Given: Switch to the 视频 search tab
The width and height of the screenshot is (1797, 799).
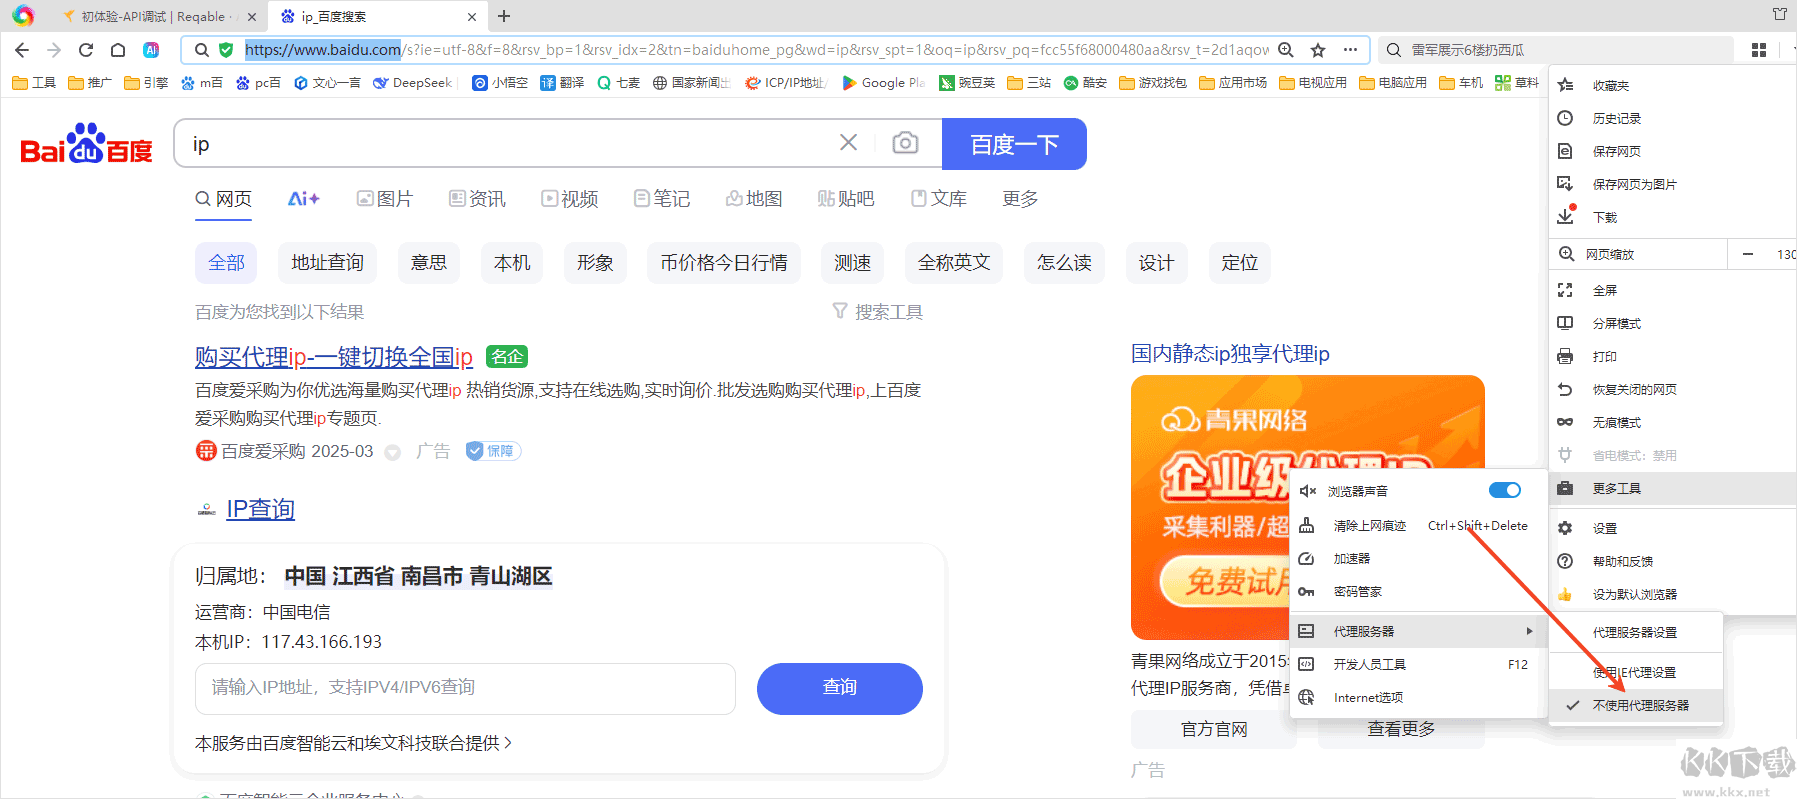Looking at the screenshot, I should pos(570,199).
